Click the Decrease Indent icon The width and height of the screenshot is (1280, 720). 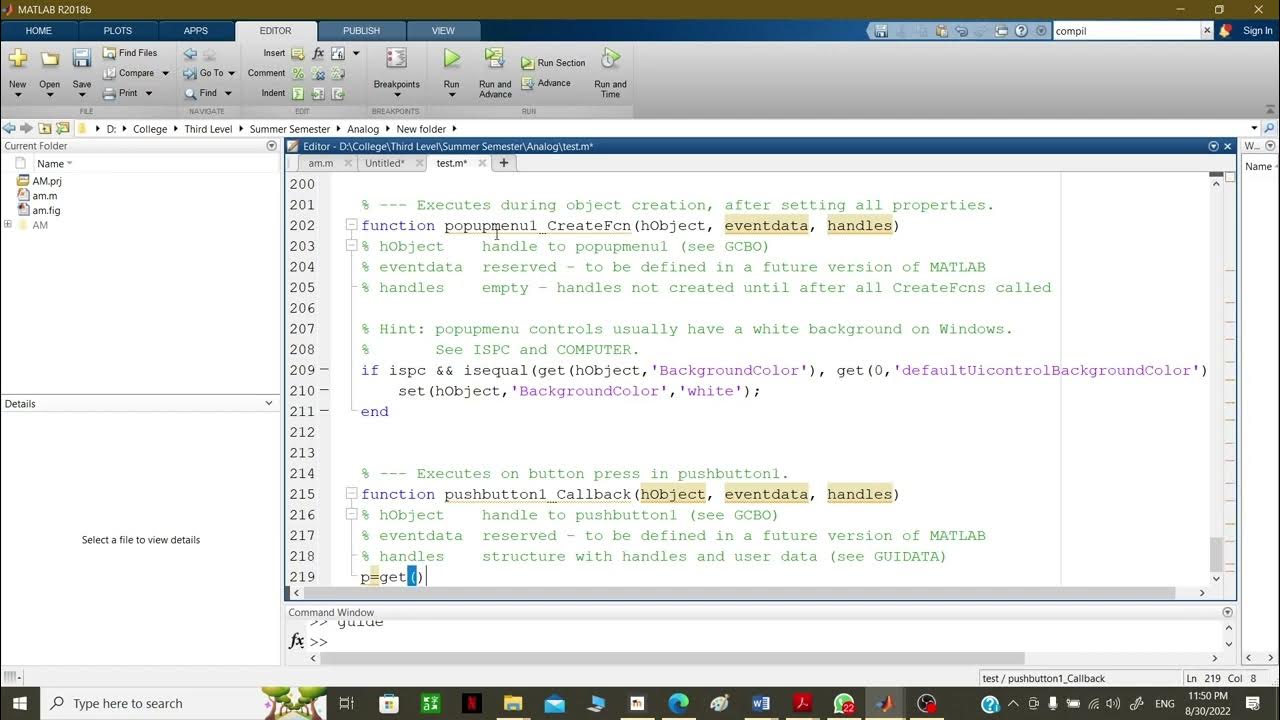338,94
